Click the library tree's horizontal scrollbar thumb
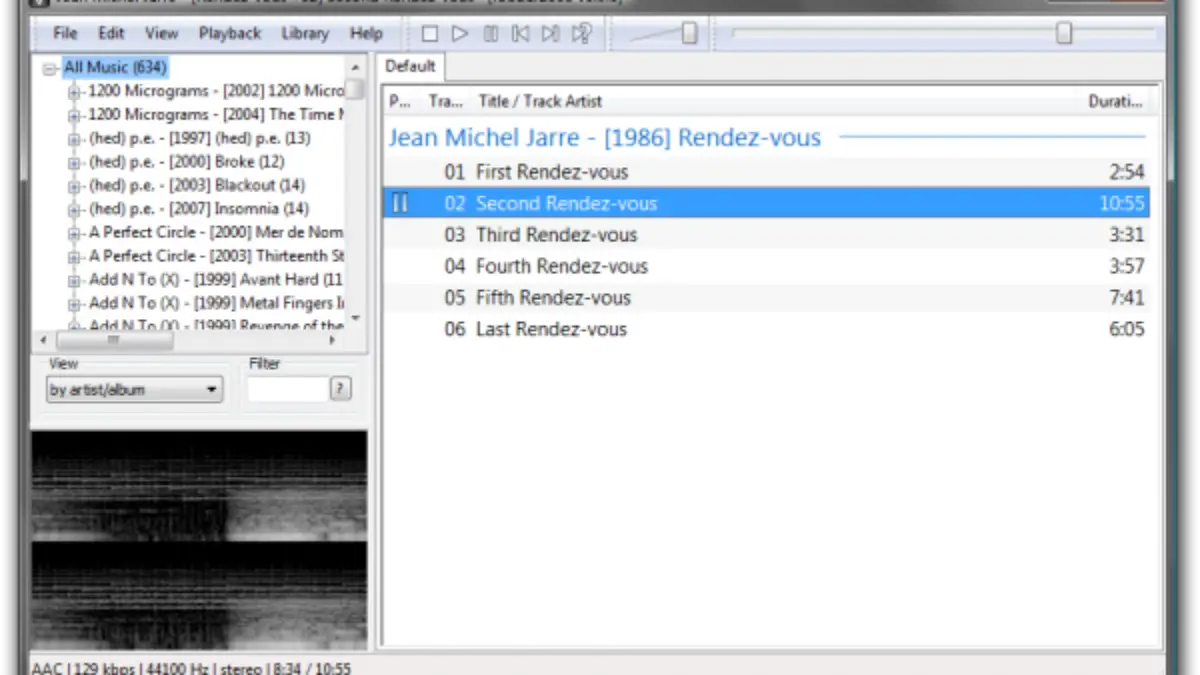The image size is (1200, 675). [114, 341]
